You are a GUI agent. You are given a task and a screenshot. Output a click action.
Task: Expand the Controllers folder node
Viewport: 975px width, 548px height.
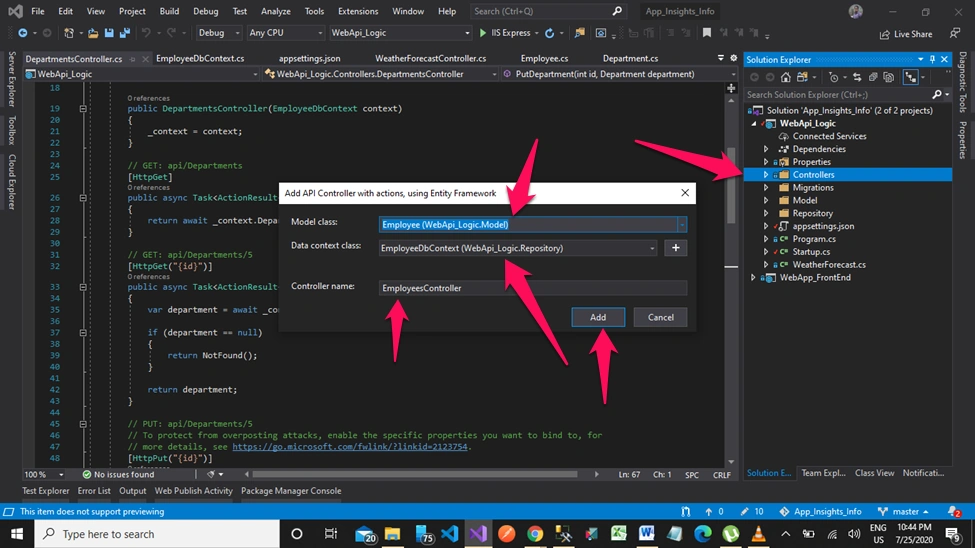[x=766, y=175]
